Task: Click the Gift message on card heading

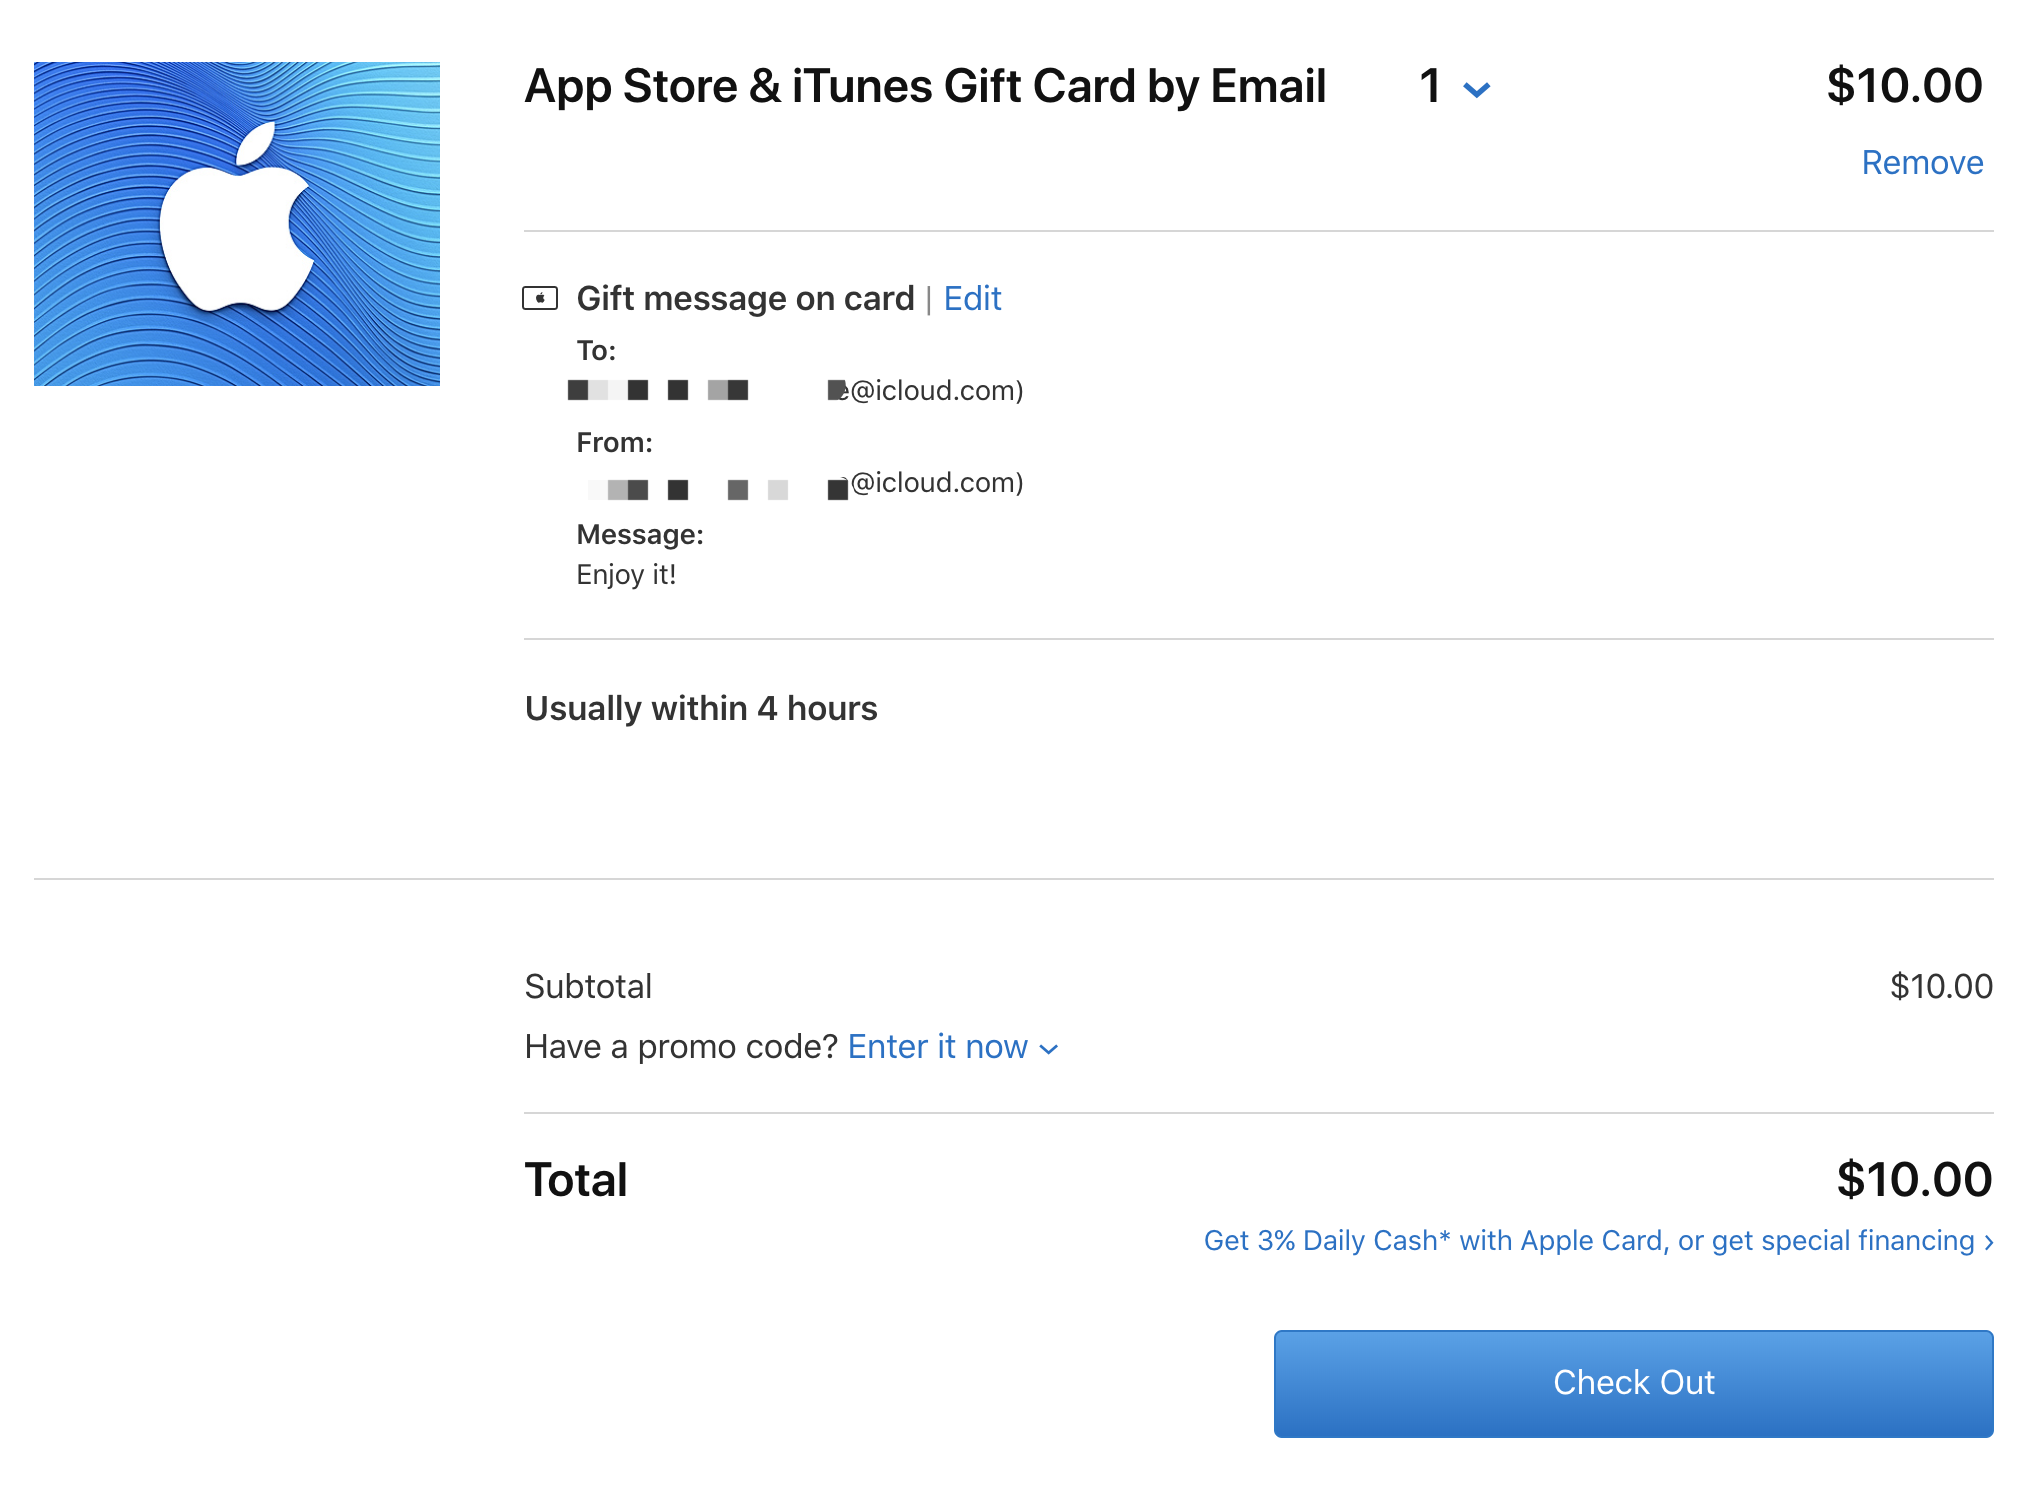Action: [x=745, y=298]
